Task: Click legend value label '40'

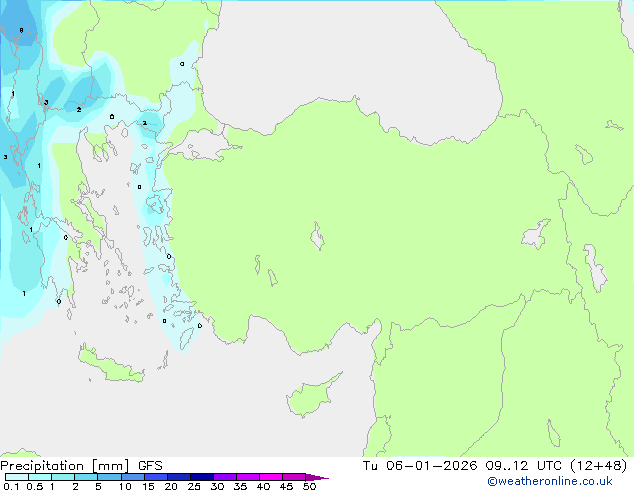Action: click(x=263, y=486)
